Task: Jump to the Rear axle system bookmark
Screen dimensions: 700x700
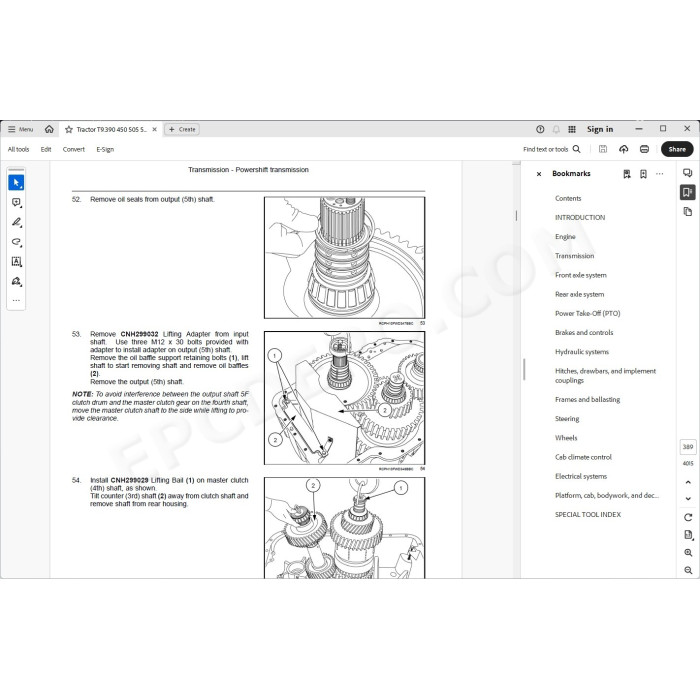Action: pos(579,294)
